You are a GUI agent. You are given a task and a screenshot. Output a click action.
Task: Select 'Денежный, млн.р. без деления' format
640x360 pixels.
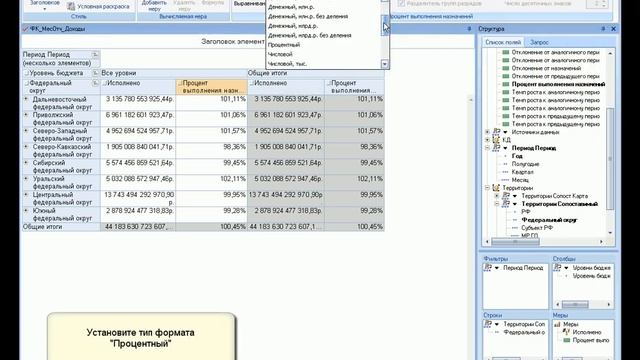point(308,16)
